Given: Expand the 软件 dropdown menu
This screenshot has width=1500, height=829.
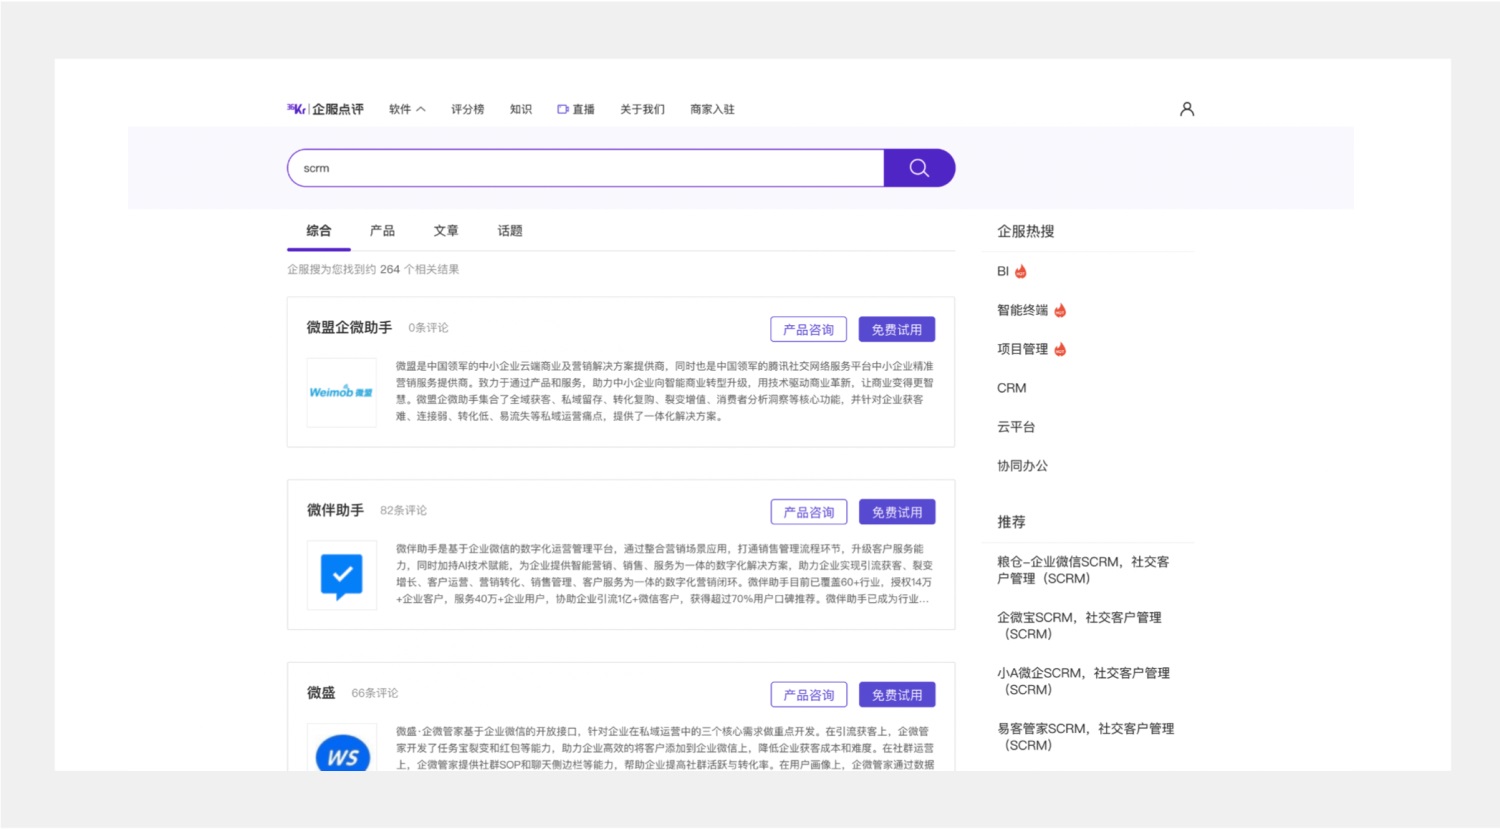Looking at the screenshot, I should tap(407, 109).
